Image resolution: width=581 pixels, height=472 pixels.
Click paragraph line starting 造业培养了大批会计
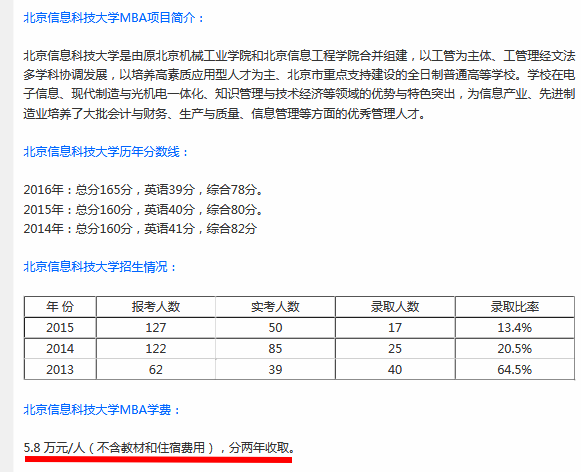coord(225,114)
